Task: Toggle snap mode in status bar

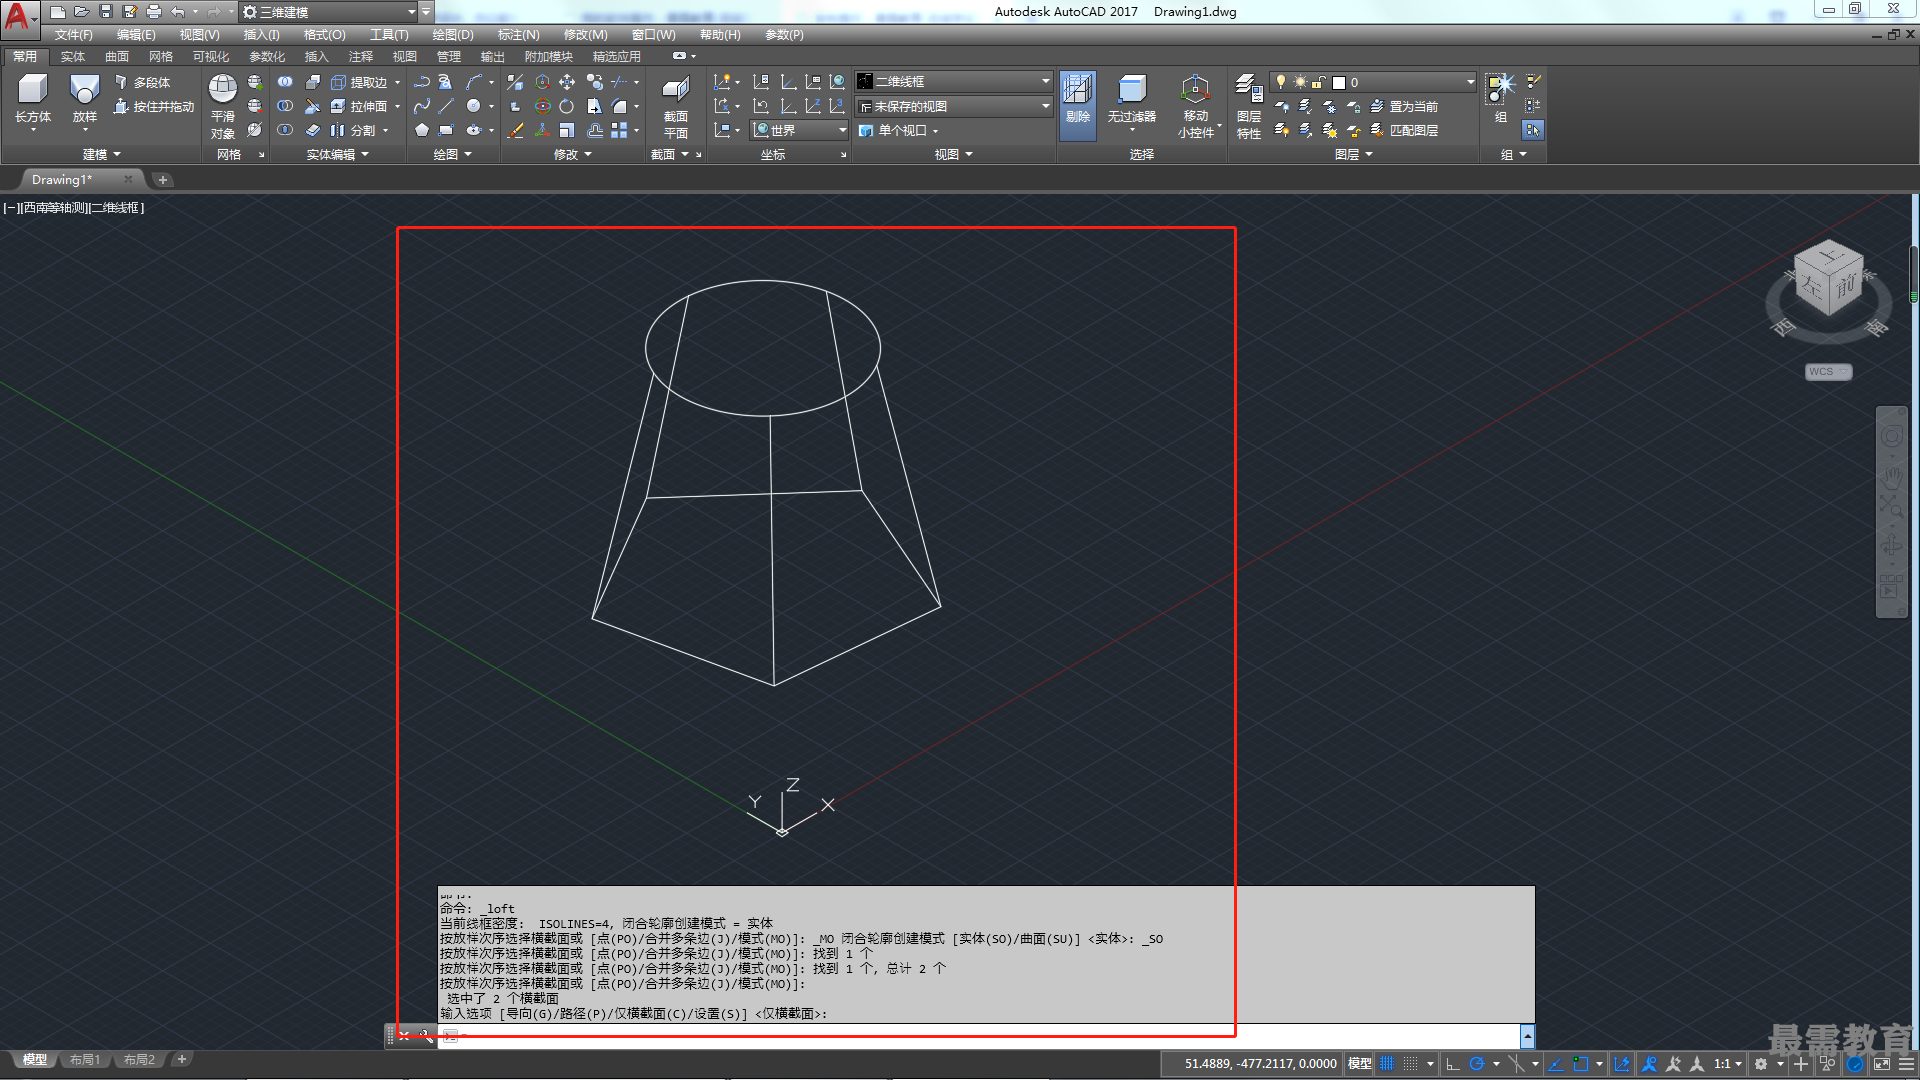Action: coord(1410,1064)
